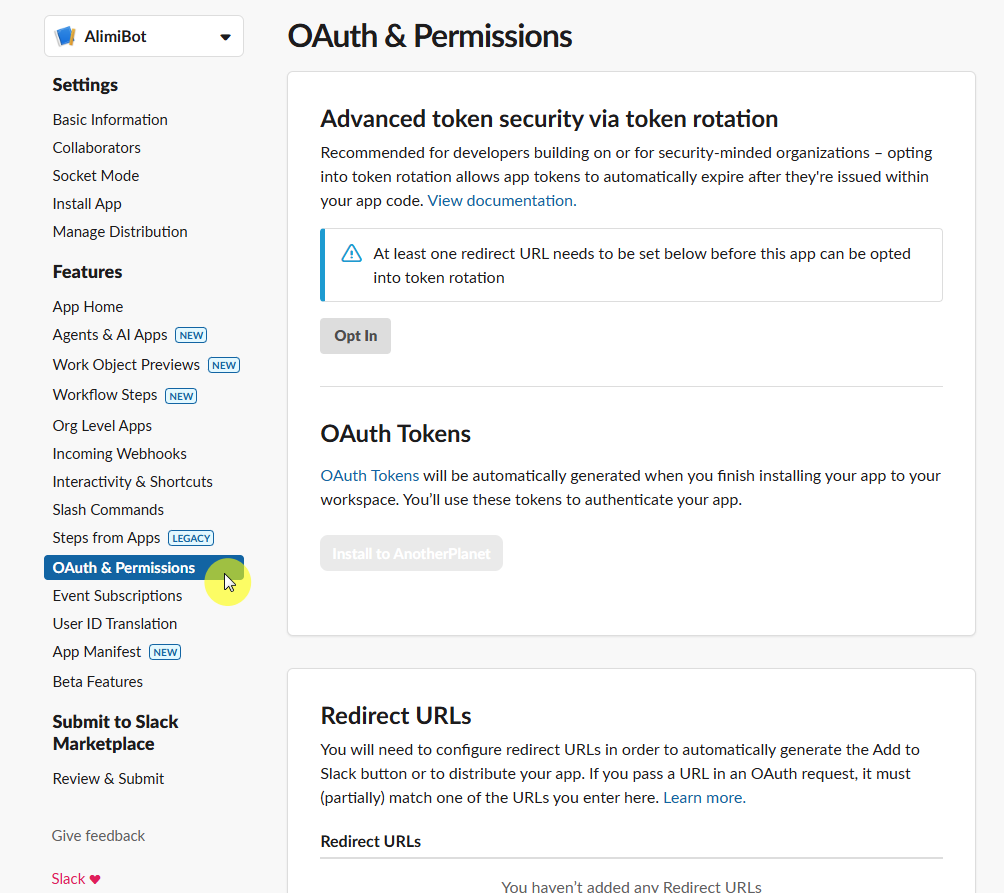
Task: Click the Settings sidebar heading
Action: pos(85,85)
